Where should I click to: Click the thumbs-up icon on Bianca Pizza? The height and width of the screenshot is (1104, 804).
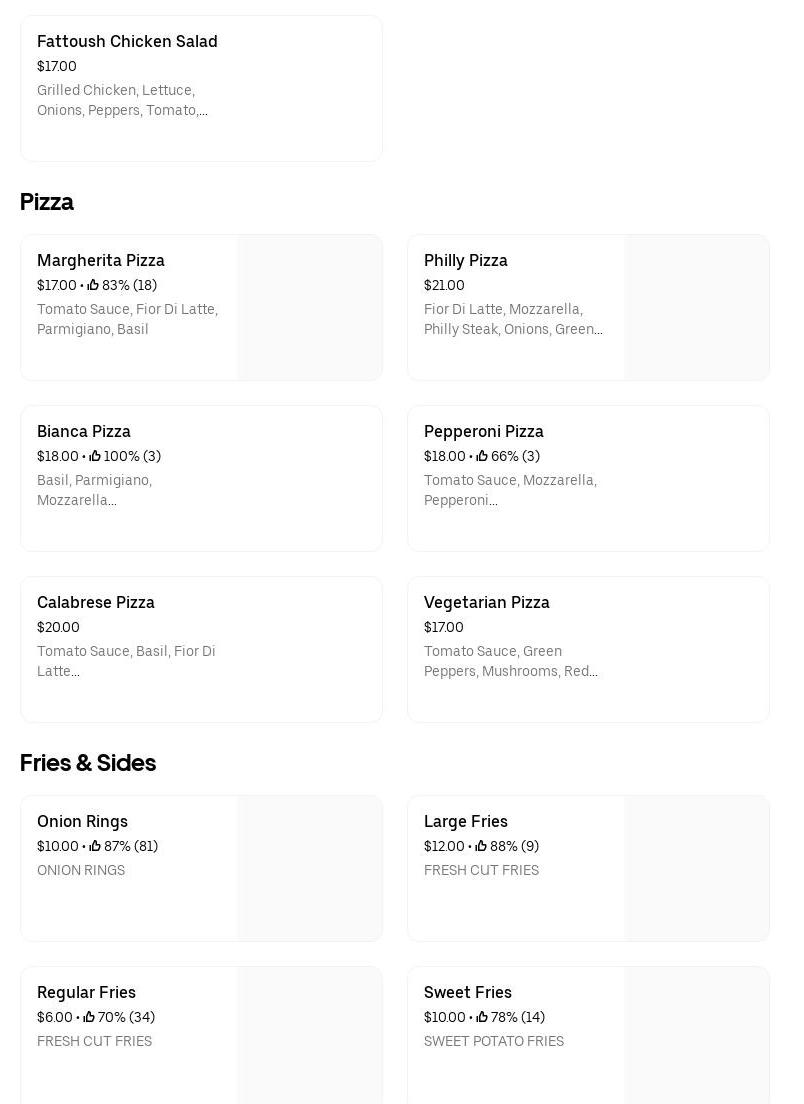[x=95, y=456]
